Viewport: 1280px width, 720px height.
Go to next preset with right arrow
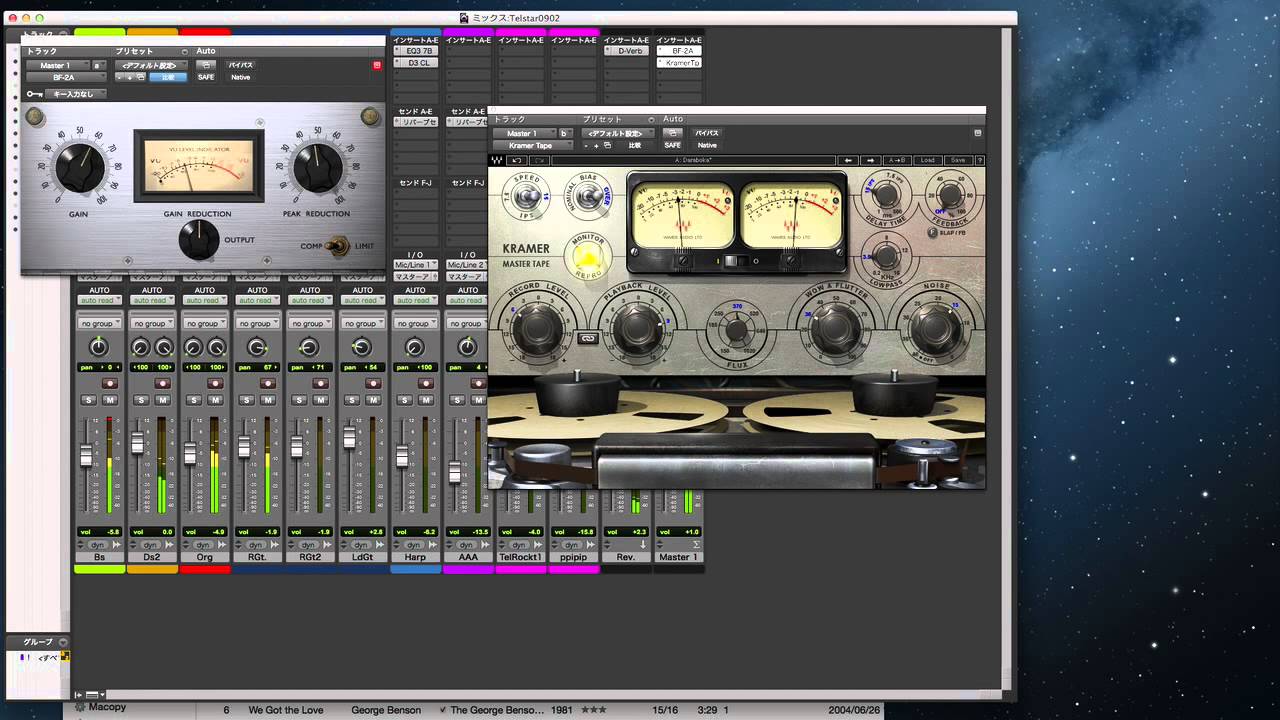click(870, 160)
